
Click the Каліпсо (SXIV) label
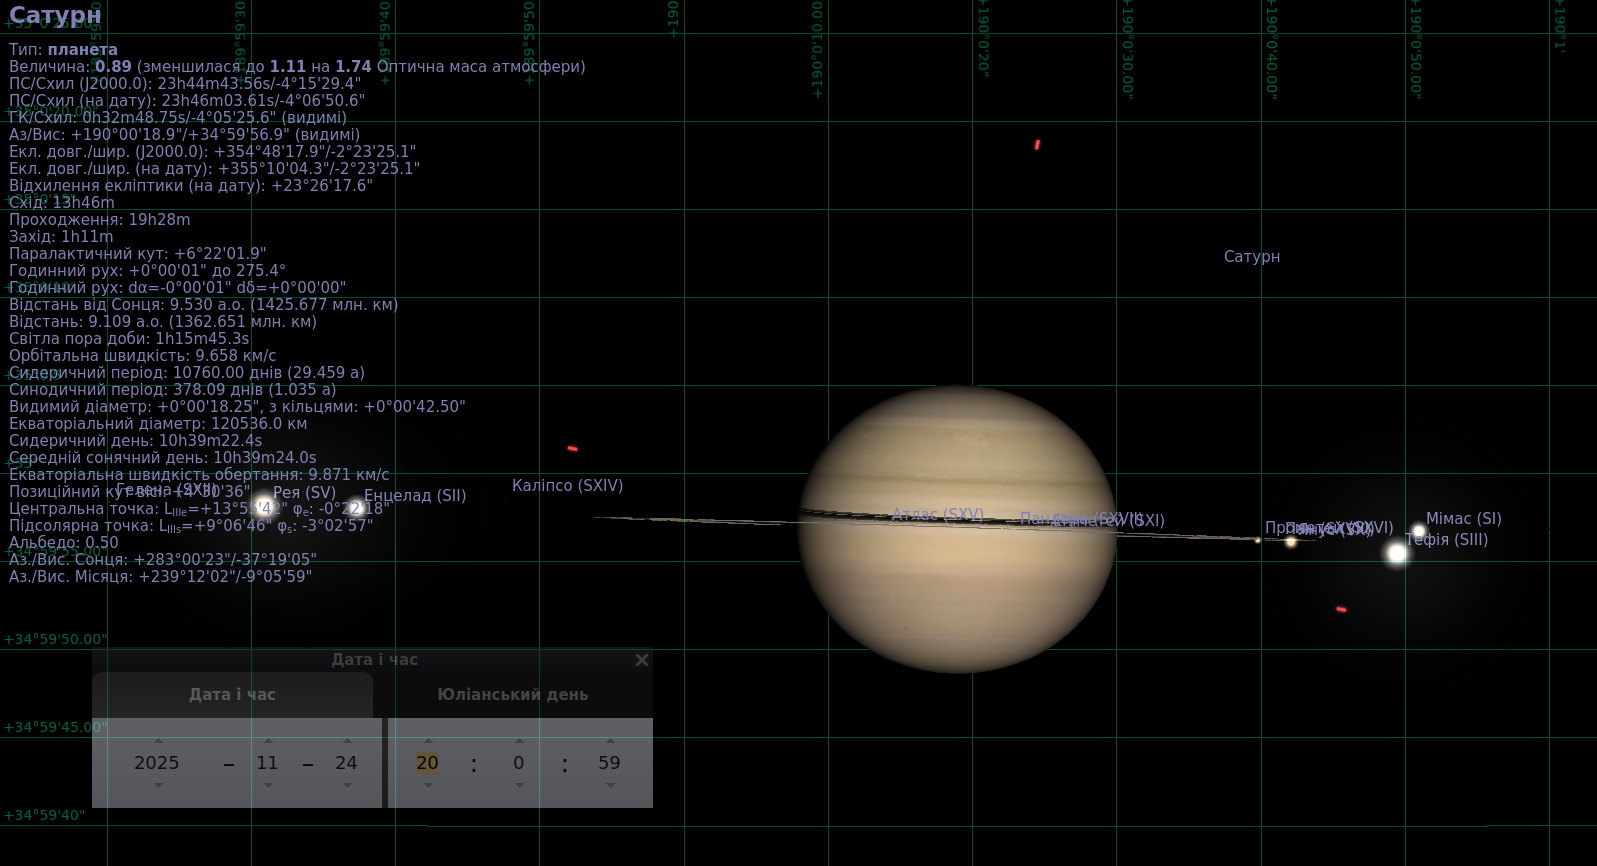[x=567, y=486]
